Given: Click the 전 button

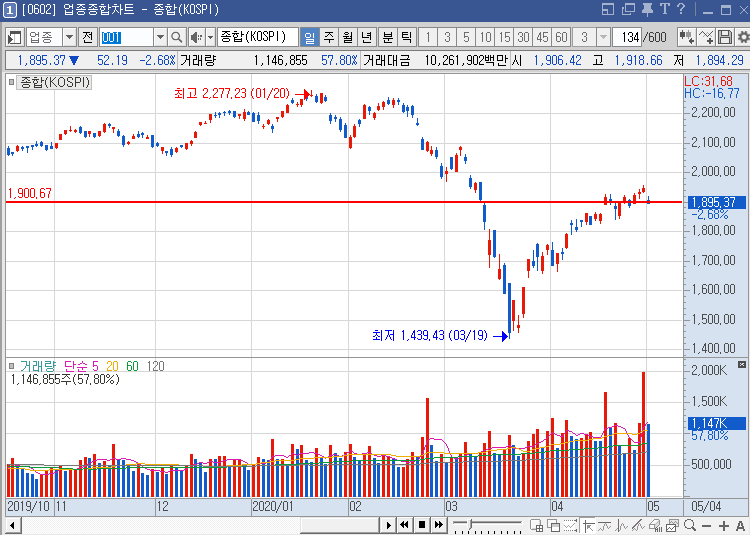Looking at the screenshot, I should coord(88,37).
